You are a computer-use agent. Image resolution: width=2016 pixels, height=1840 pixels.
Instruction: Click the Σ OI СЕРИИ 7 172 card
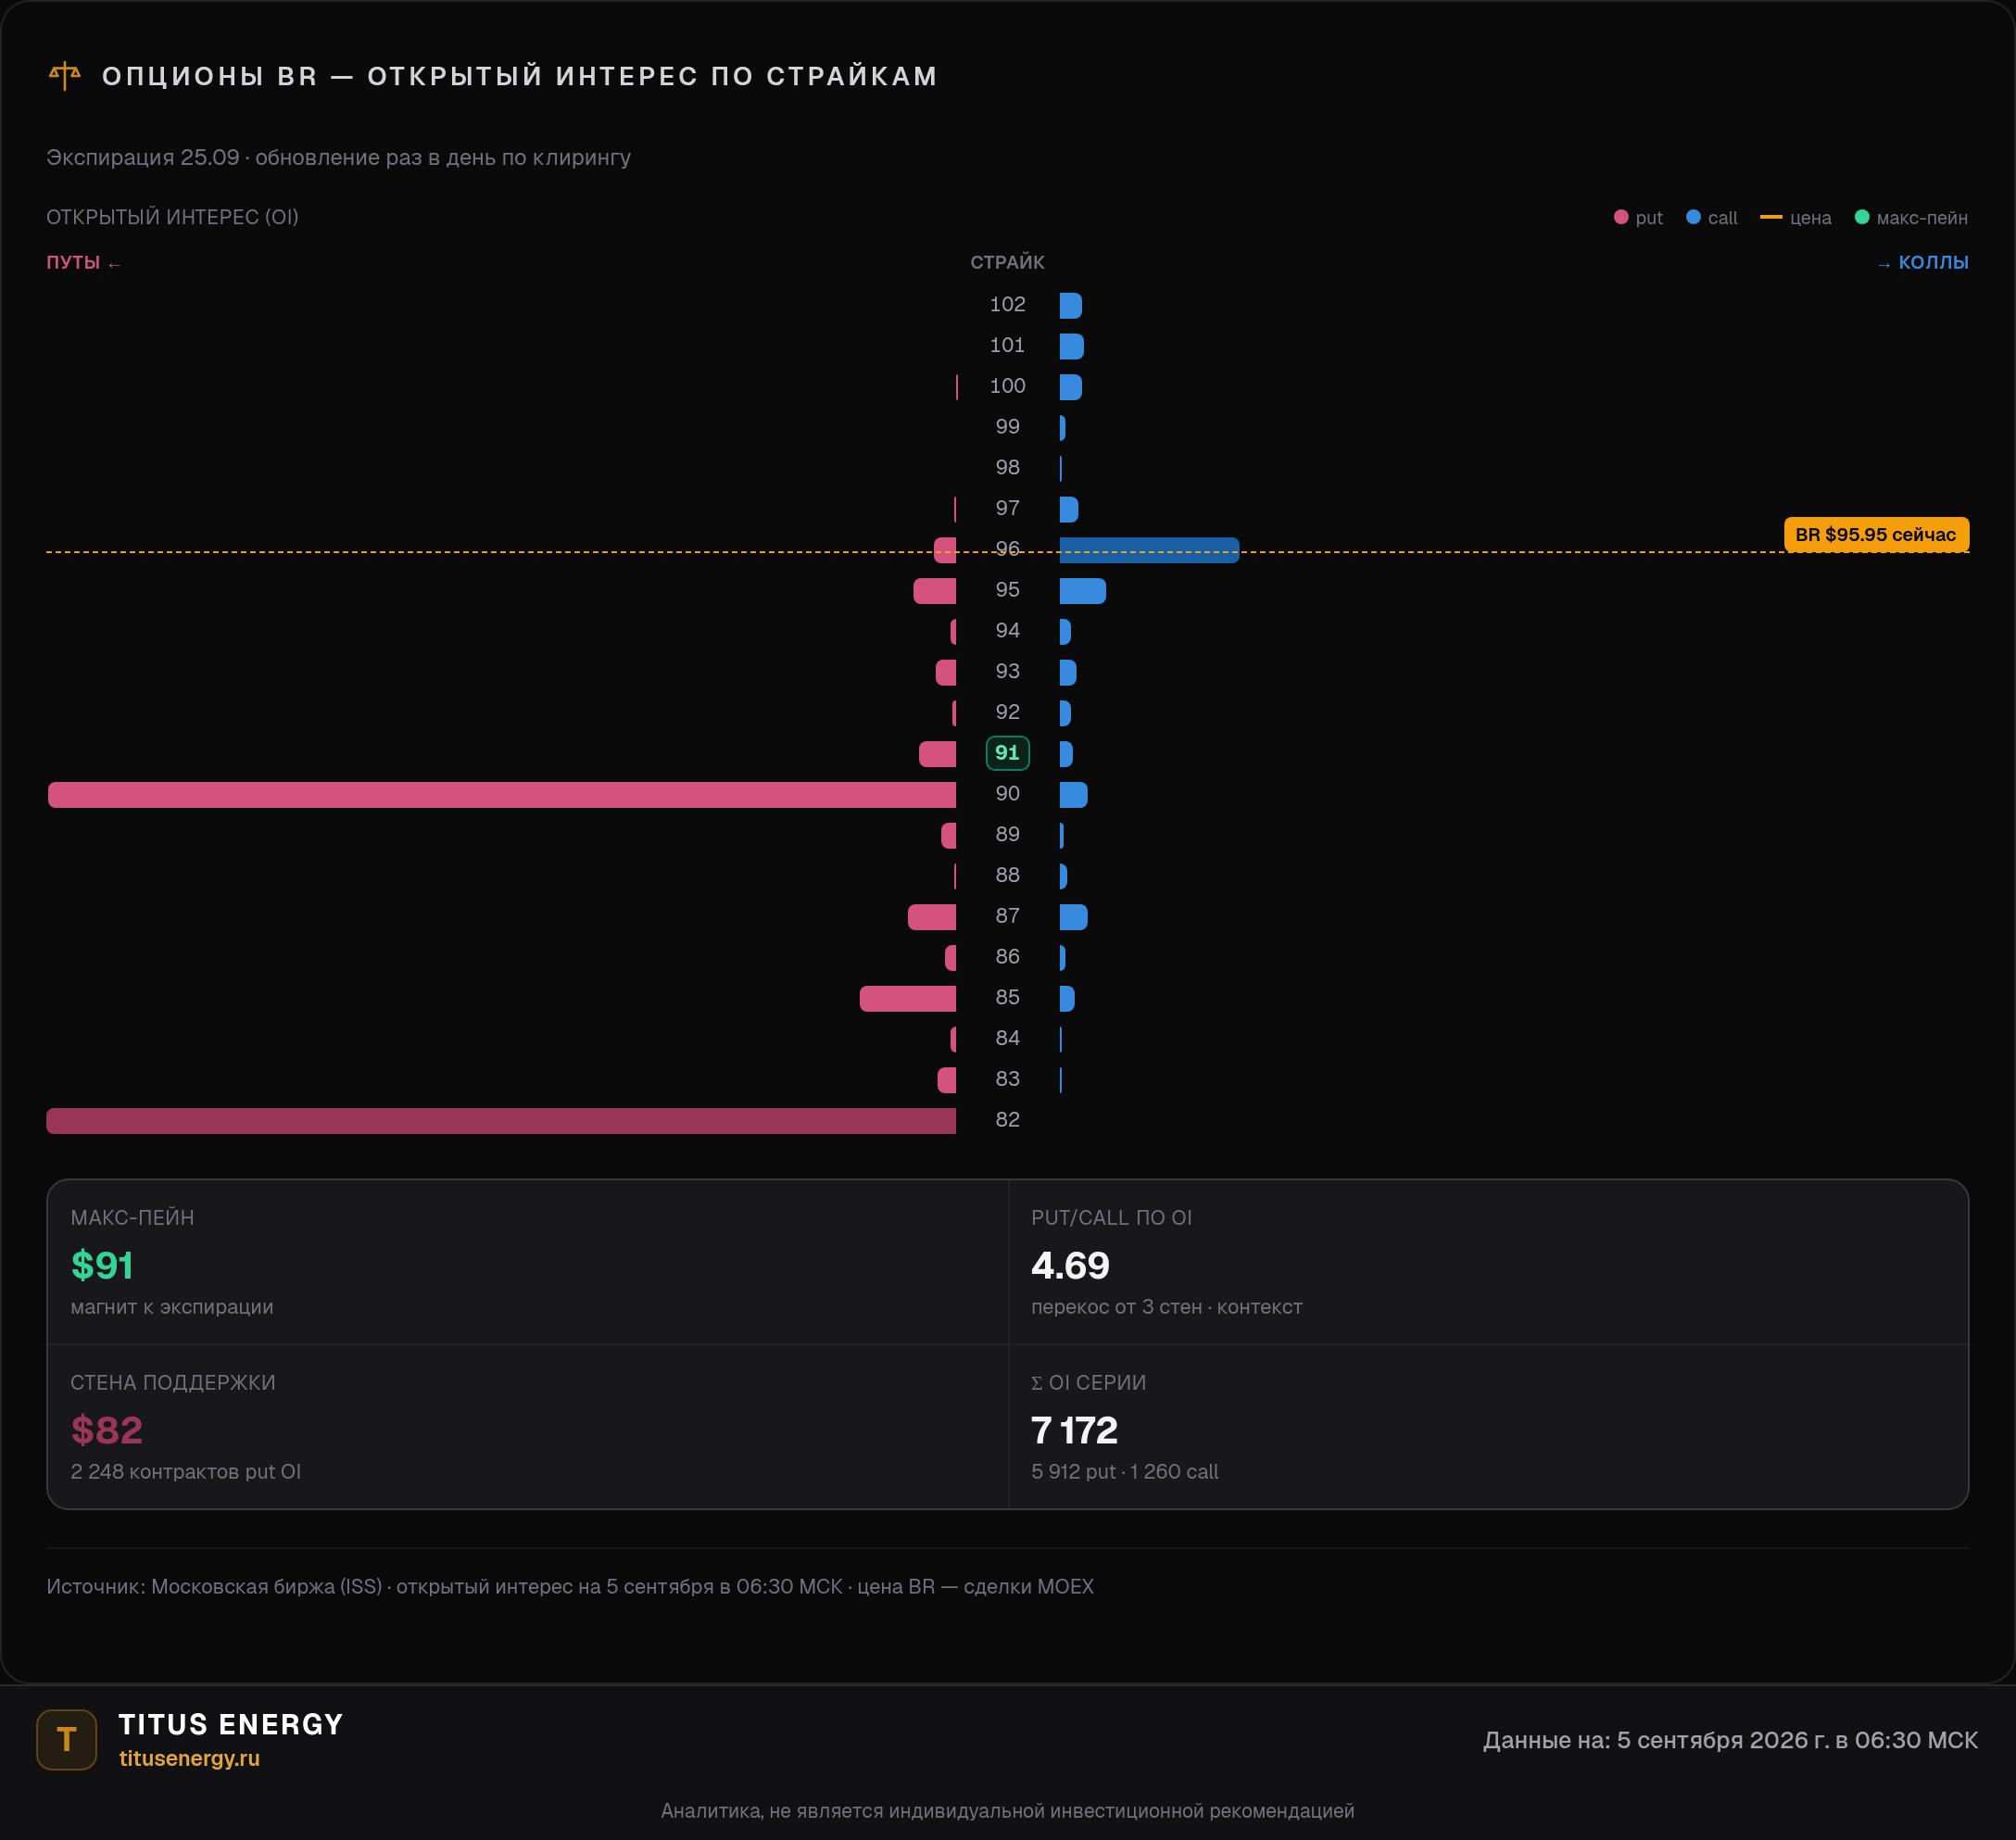[1488, 1427]
